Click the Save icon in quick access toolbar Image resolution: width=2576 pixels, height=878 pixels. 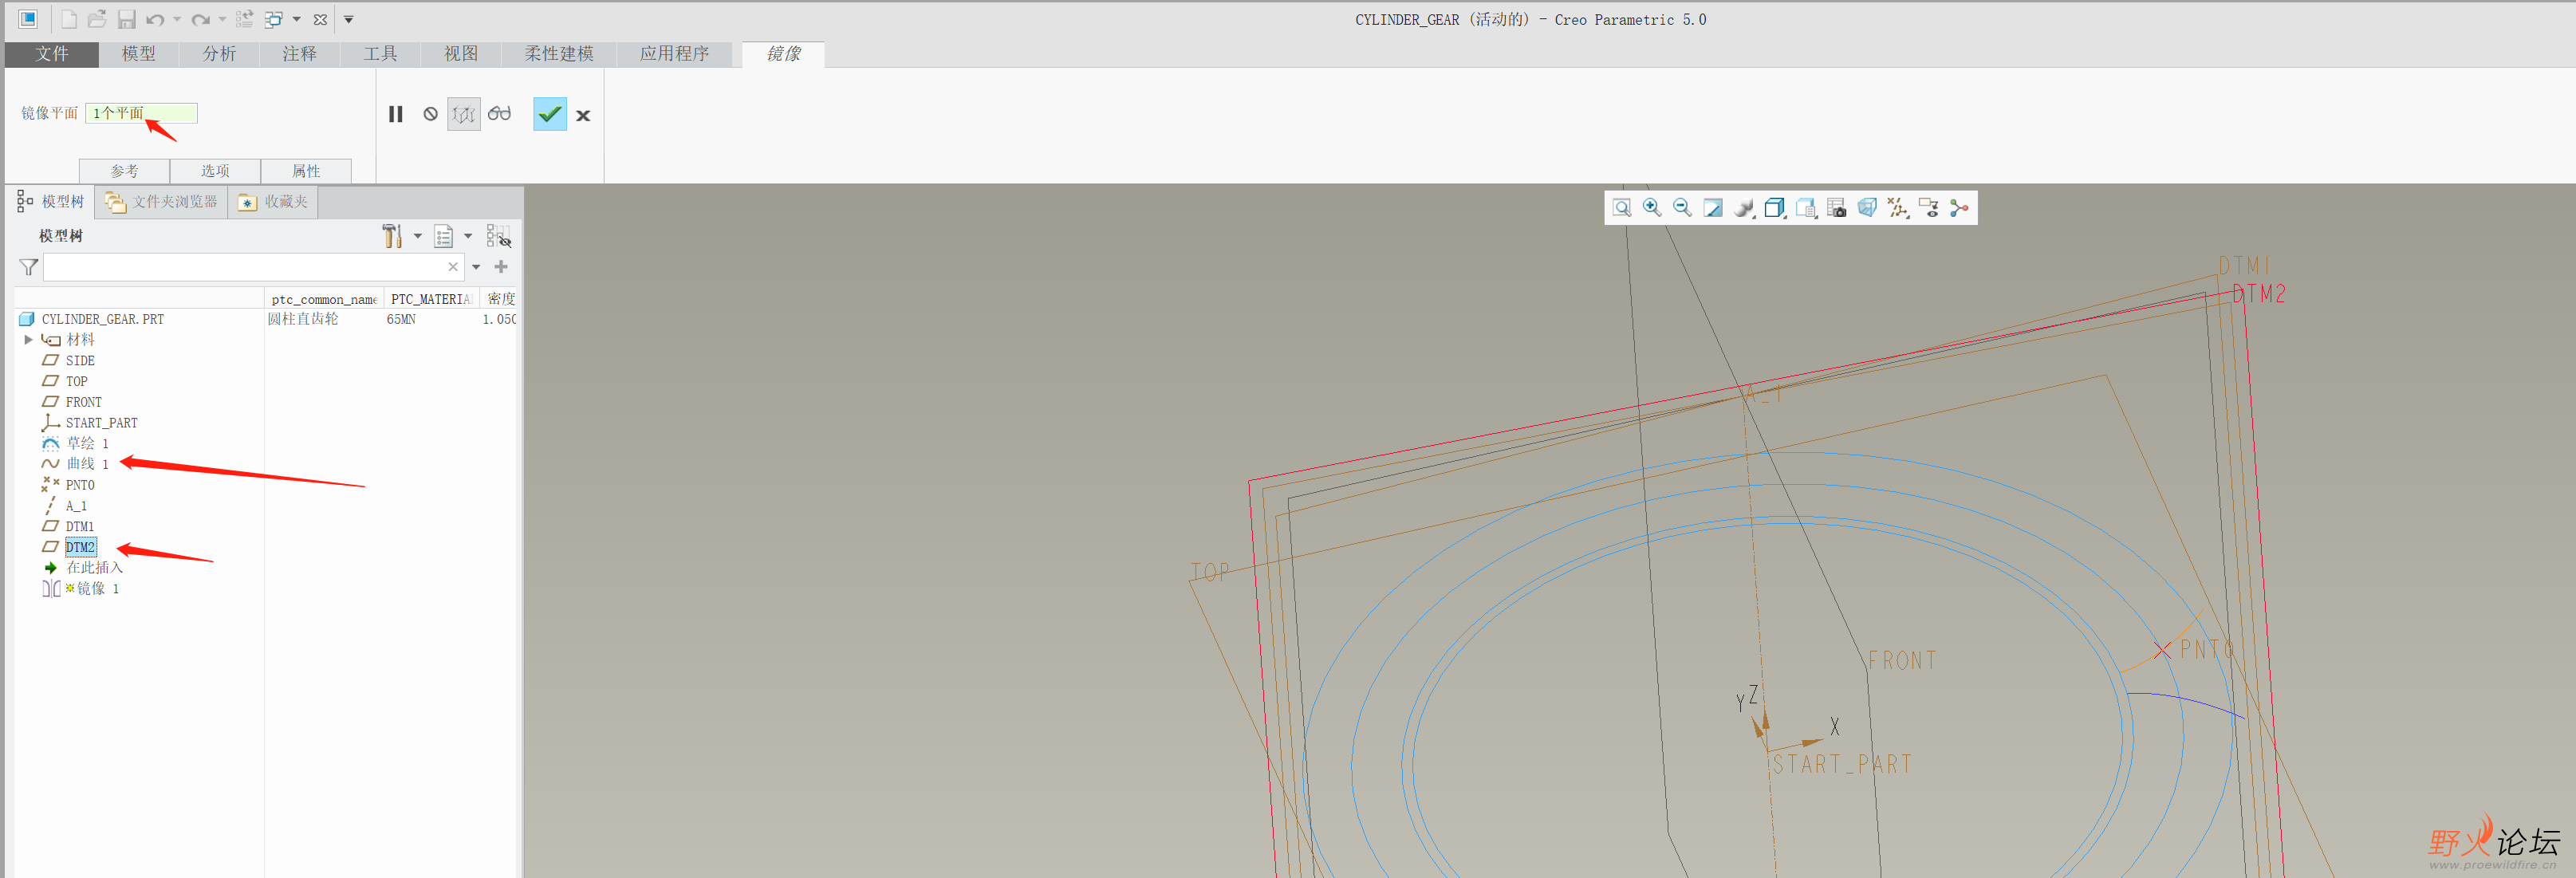pos(126,19)
